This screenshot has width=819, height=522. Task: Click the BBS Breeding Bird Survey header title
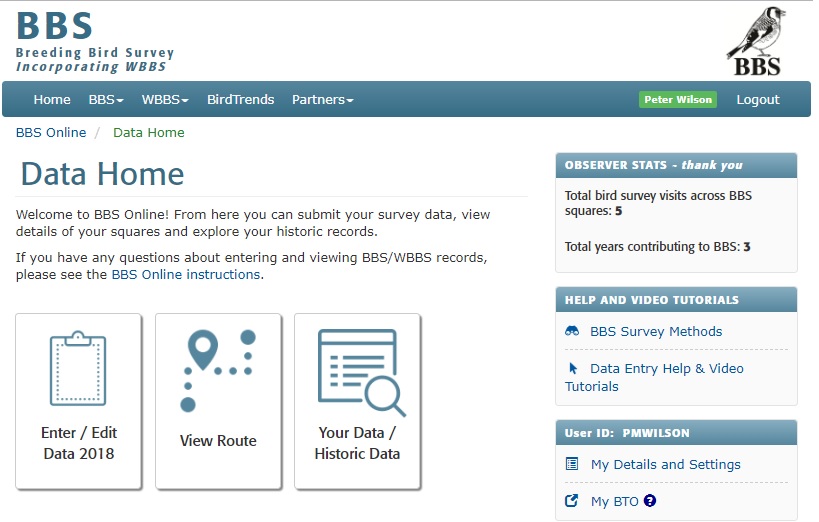pyautogui.click(x=95, y=42)
